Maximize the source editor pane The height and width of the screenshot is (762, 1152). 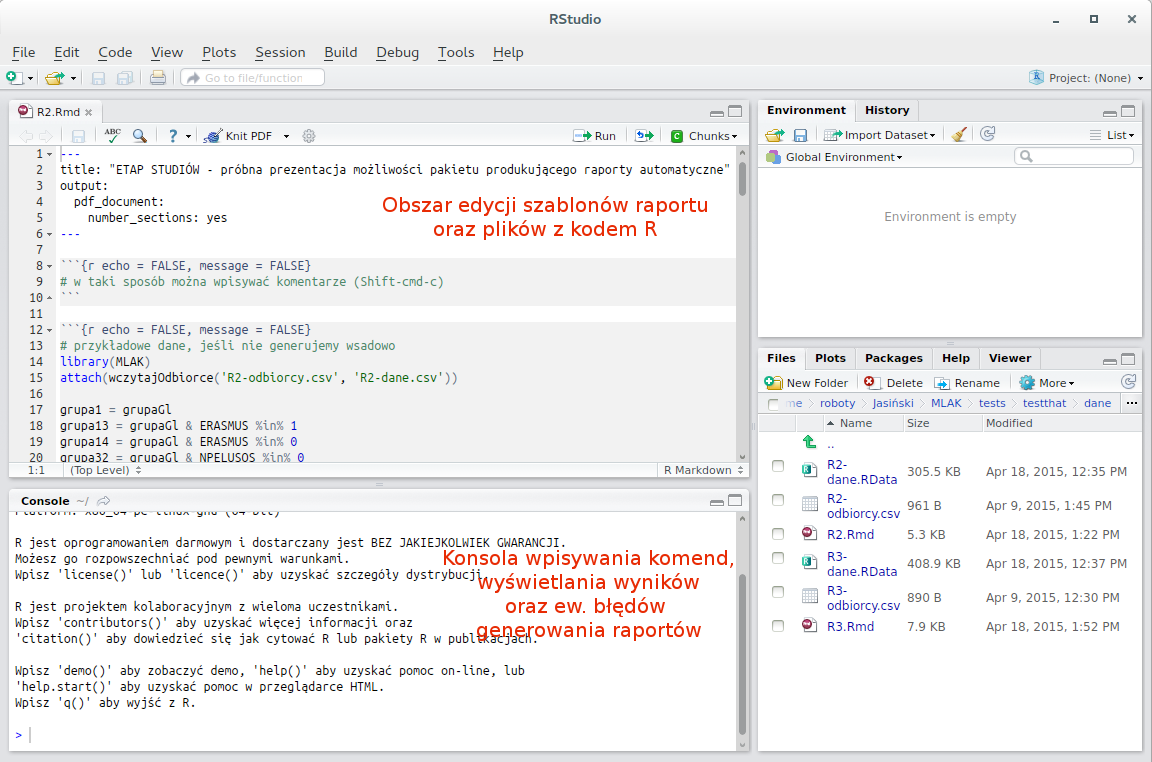tap(735, 112)
